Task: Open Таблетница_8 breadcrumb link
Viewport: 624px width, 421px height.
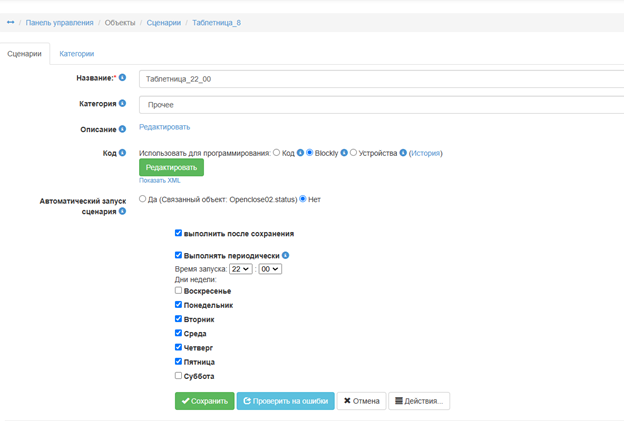Action: click(x=216, y=23)
